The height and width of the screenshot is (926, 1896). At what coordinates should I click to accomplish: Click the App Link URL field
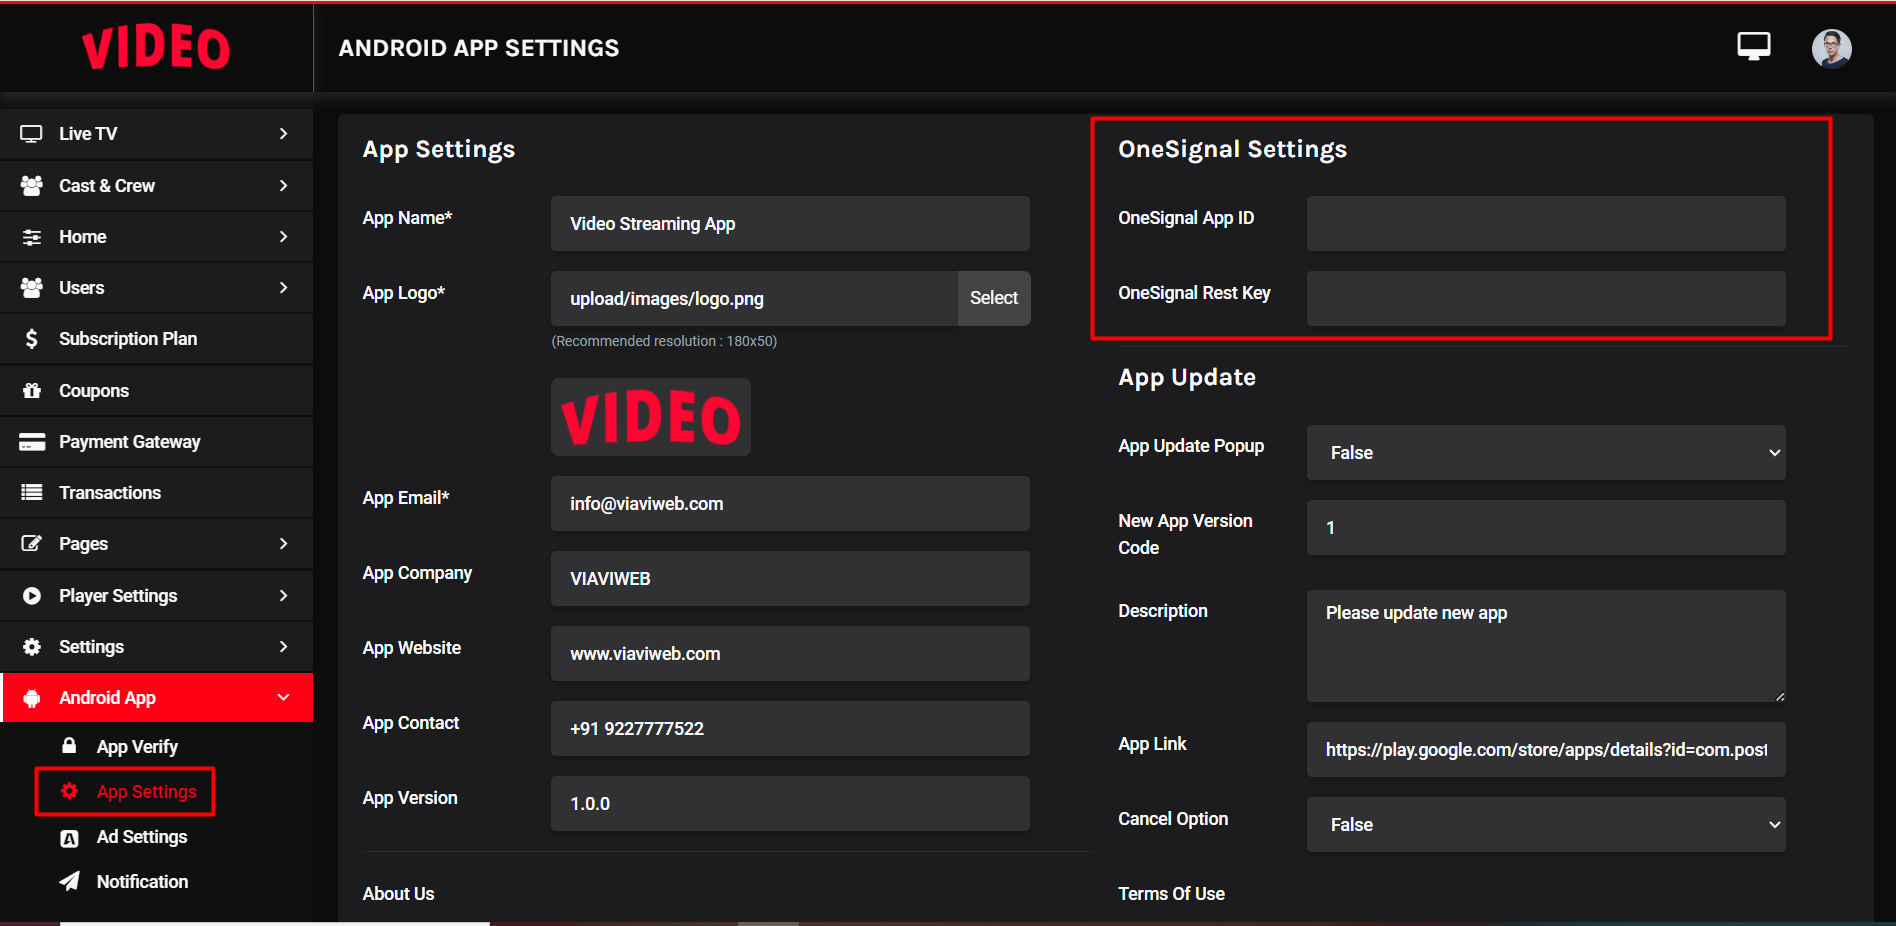tap(1546, 750)
